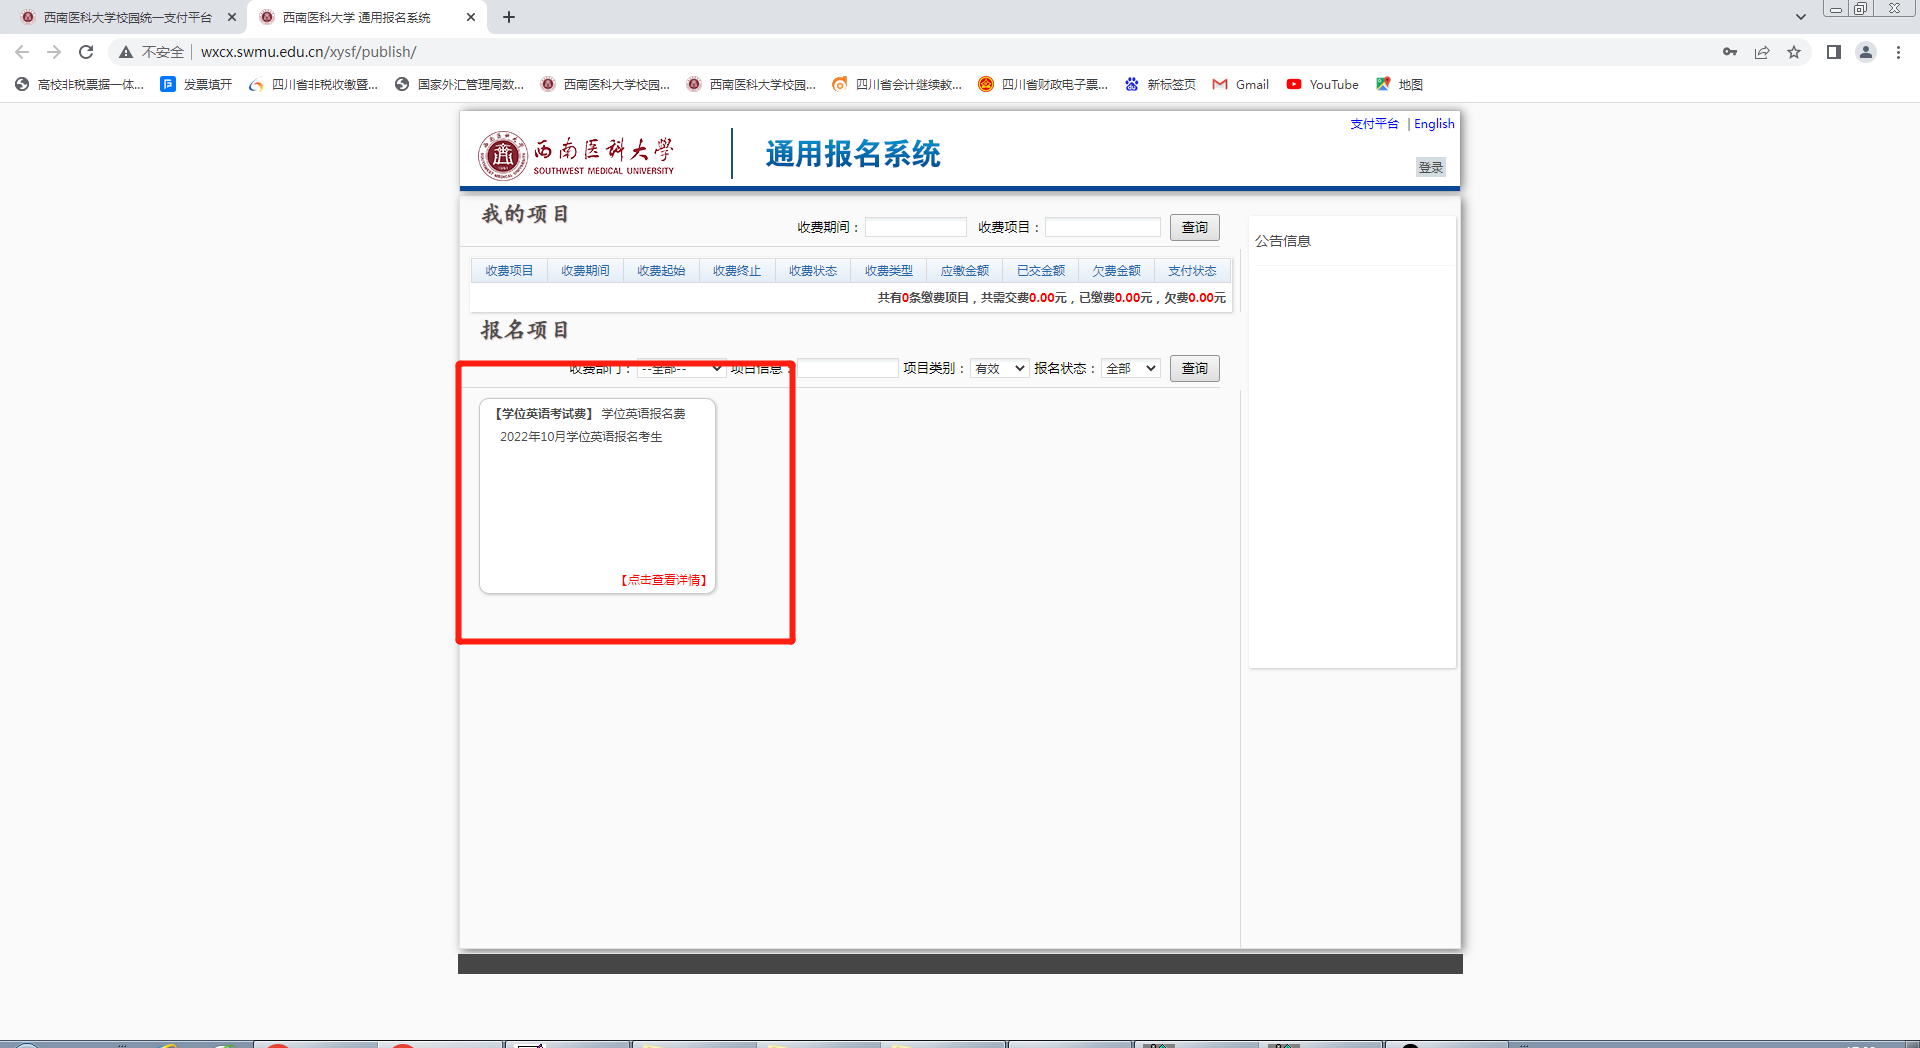
Task: Reload the page with the refresh icon
Action: (x=86, y=52)
